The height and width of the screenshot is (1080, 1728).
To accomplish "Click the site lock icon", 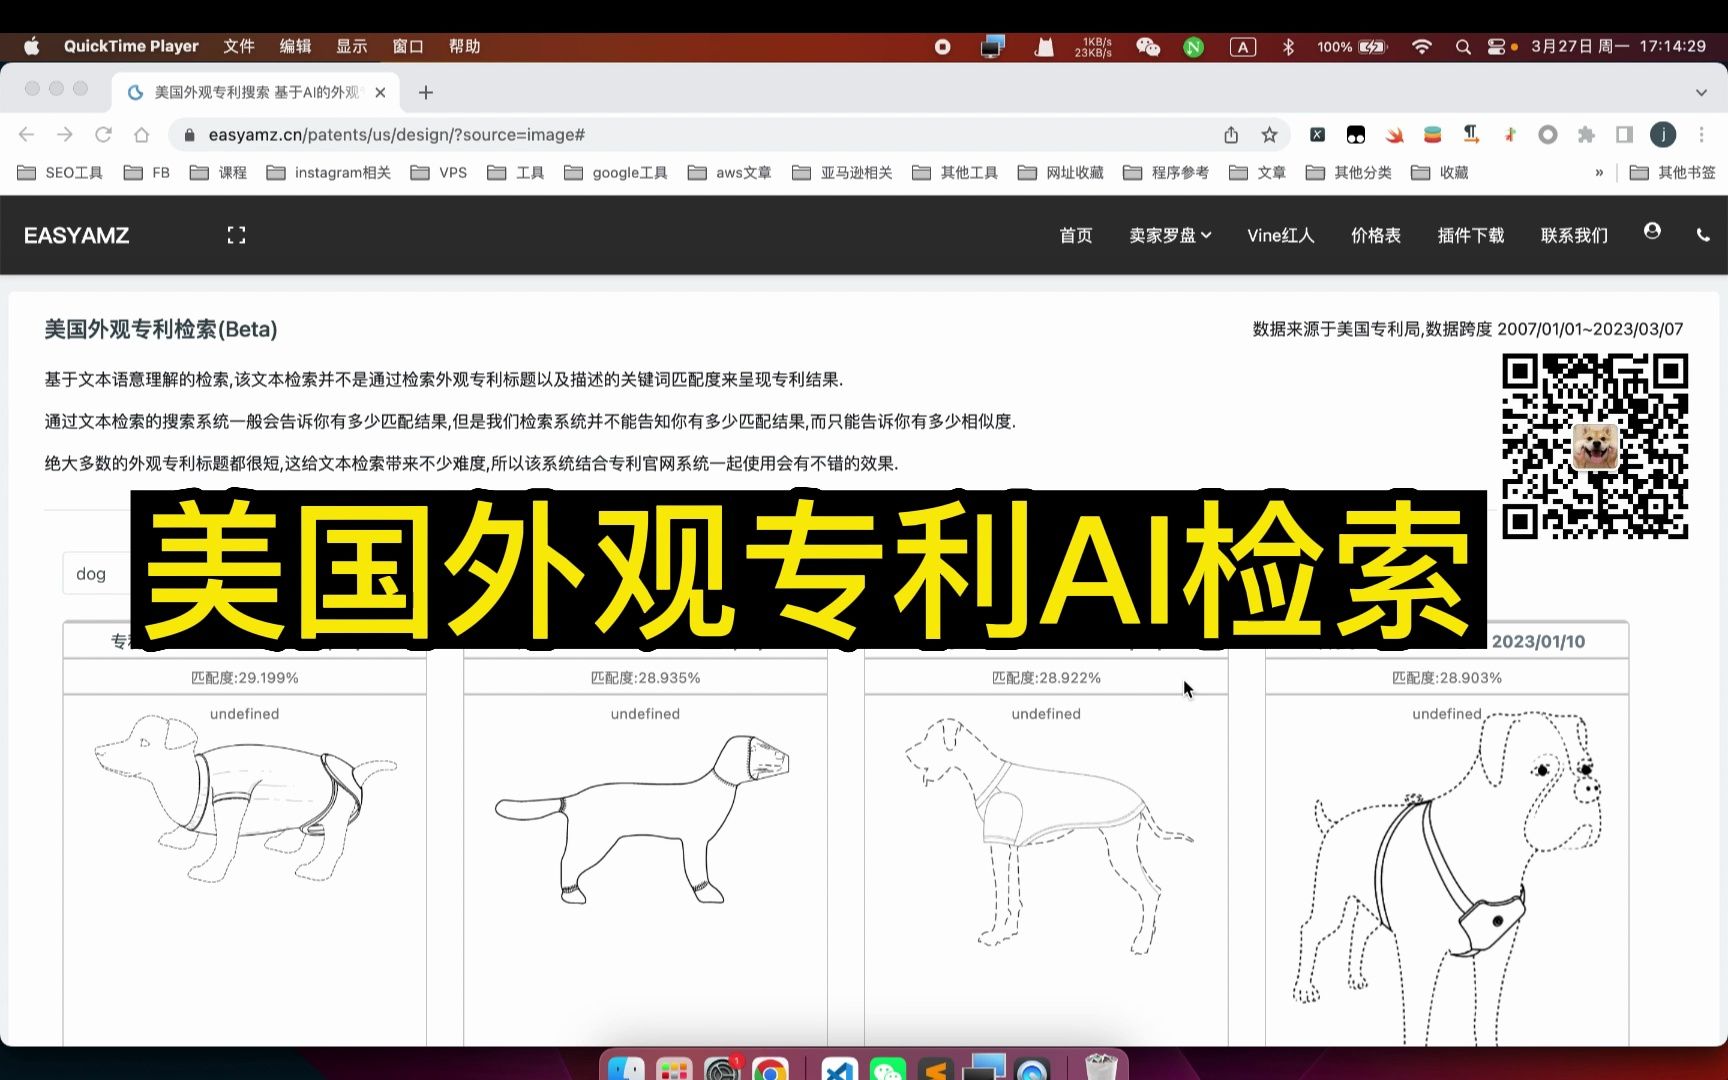I will click(190, 134).
